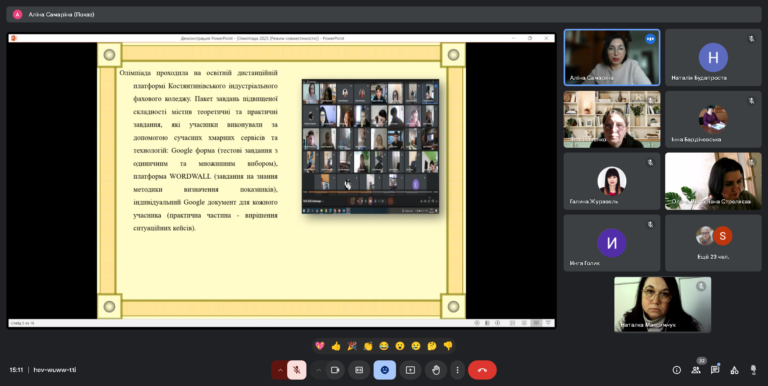The image size is (768, 386).
Task: Click the slide counter in PowerPoint status bar
Action: pos(23,323)
